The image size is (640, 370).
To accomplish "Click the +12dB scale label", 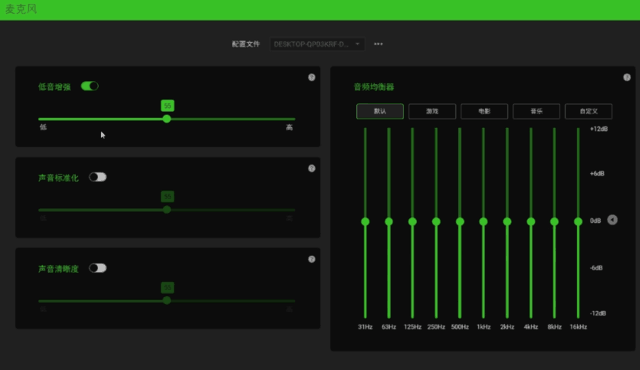I will 599,129.
